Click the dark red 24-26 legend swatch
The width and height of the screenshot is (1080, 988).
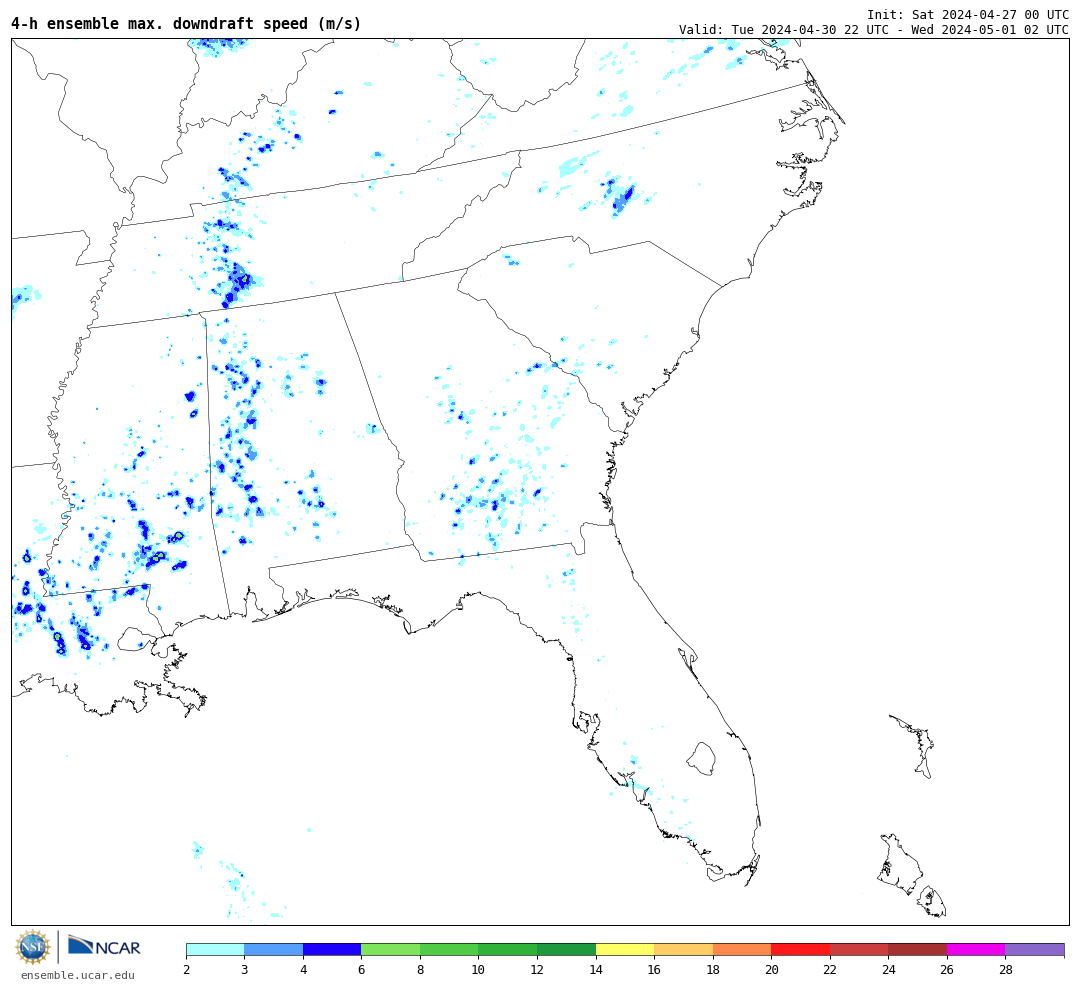pos(917,949)
